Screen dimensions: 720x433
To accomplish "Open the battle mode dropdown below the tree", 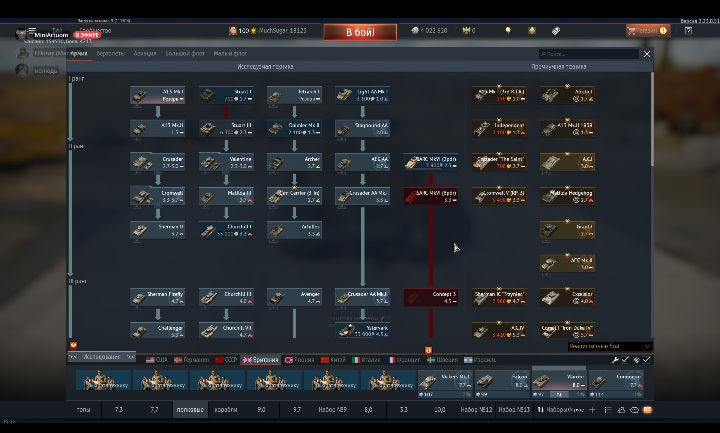I will tap(609, 346).
